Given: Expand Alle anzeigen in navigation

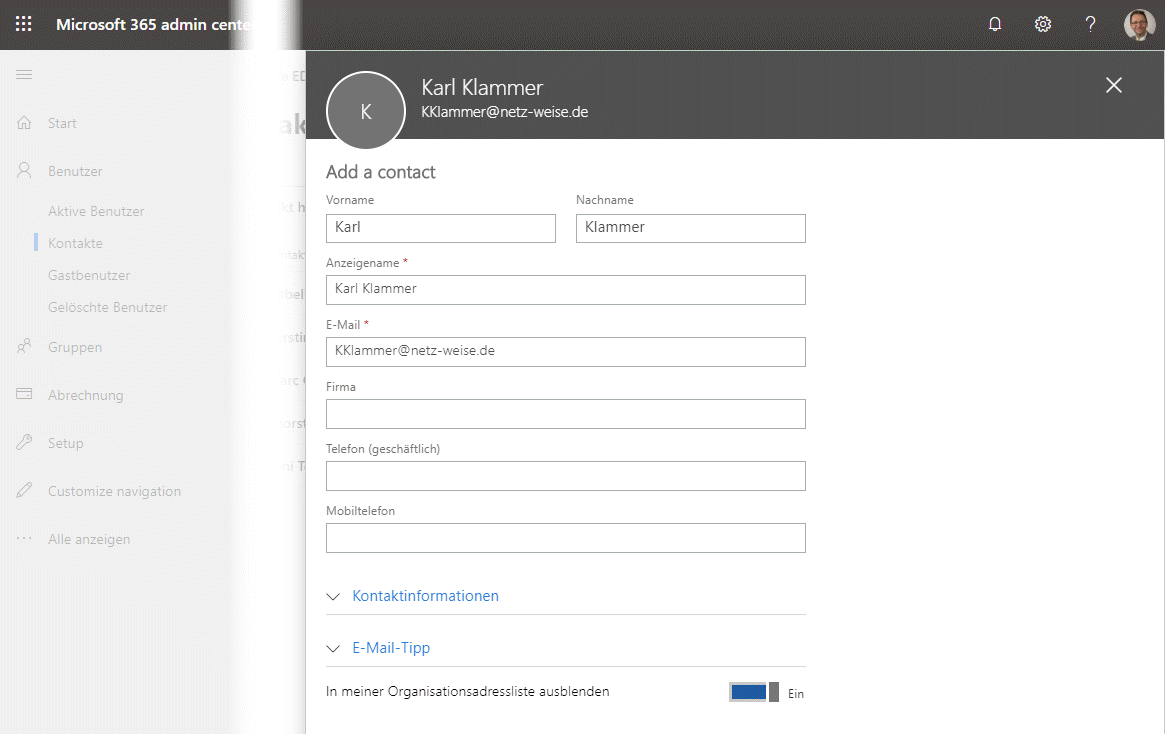Looking at the screenshot, I should [88, 539].
